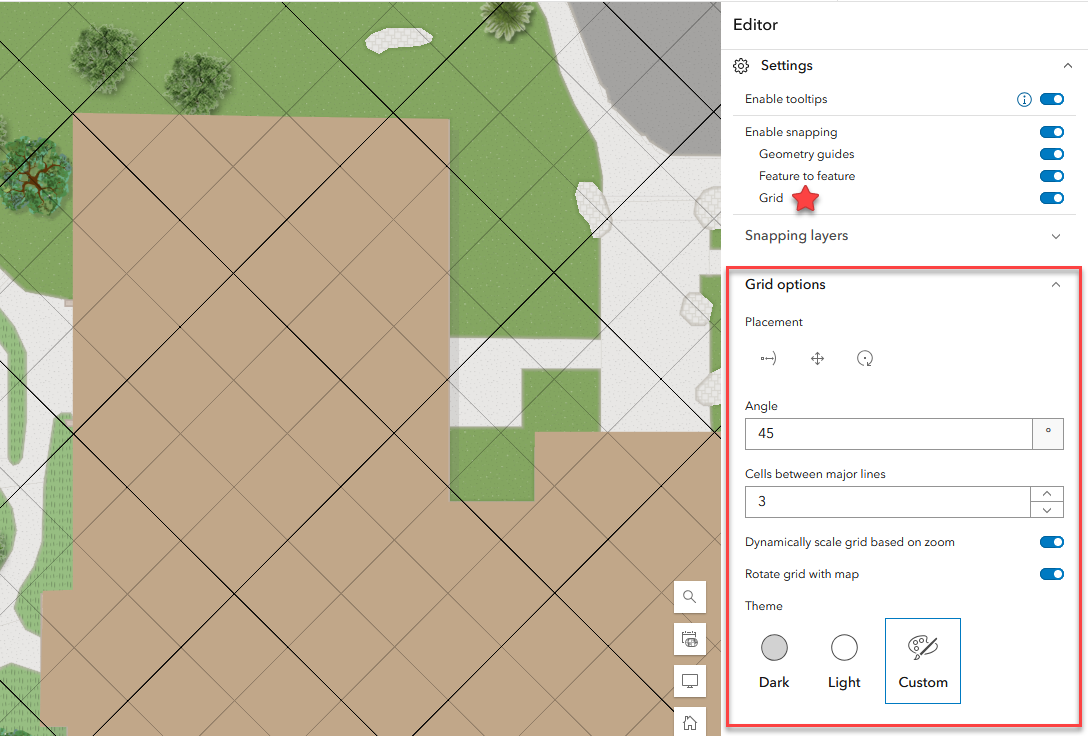The image size is (1088, 736).
Task: Turn off Grid snapping toggle
Action: coord(1052,198)
